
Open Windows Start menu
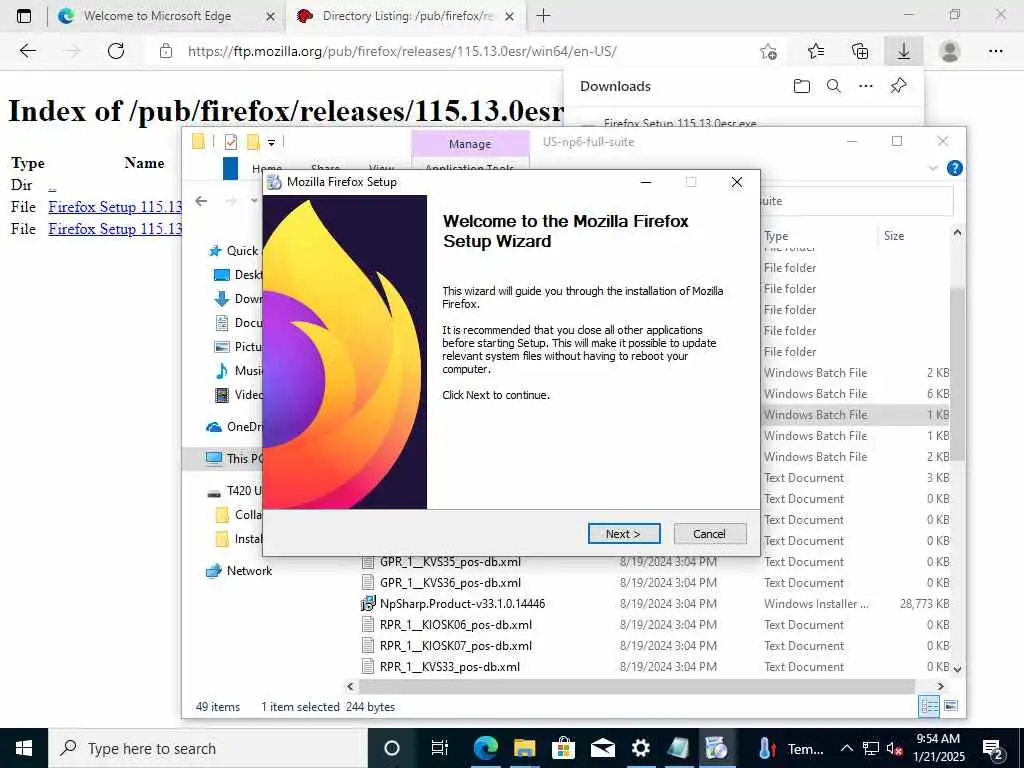(x=24, y=748)
